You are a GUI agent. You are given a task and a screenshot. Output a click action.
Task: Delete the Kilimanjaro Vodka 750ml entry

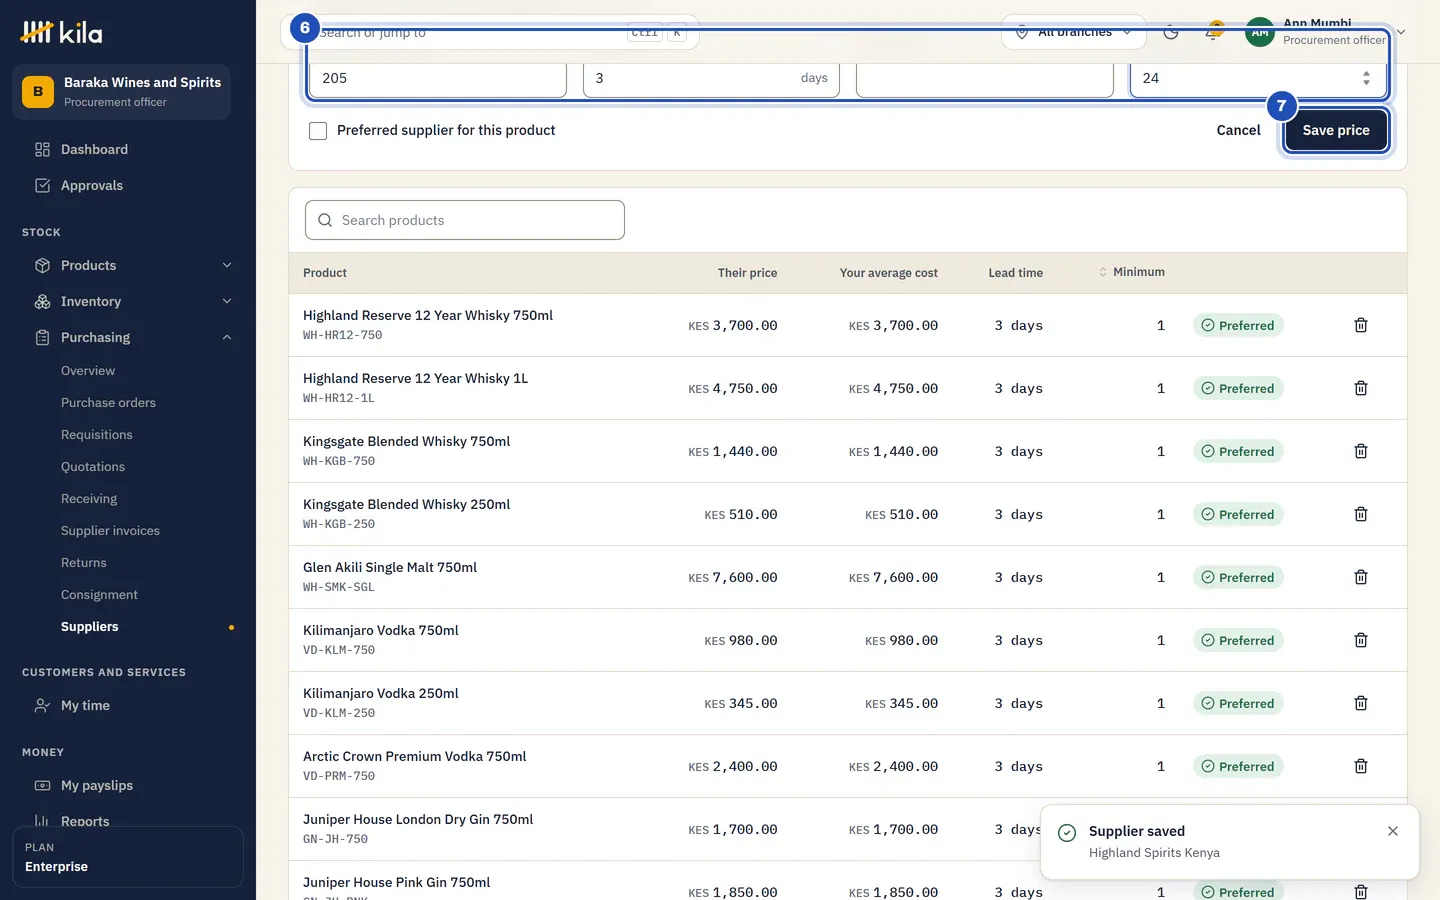(1361, 640)
